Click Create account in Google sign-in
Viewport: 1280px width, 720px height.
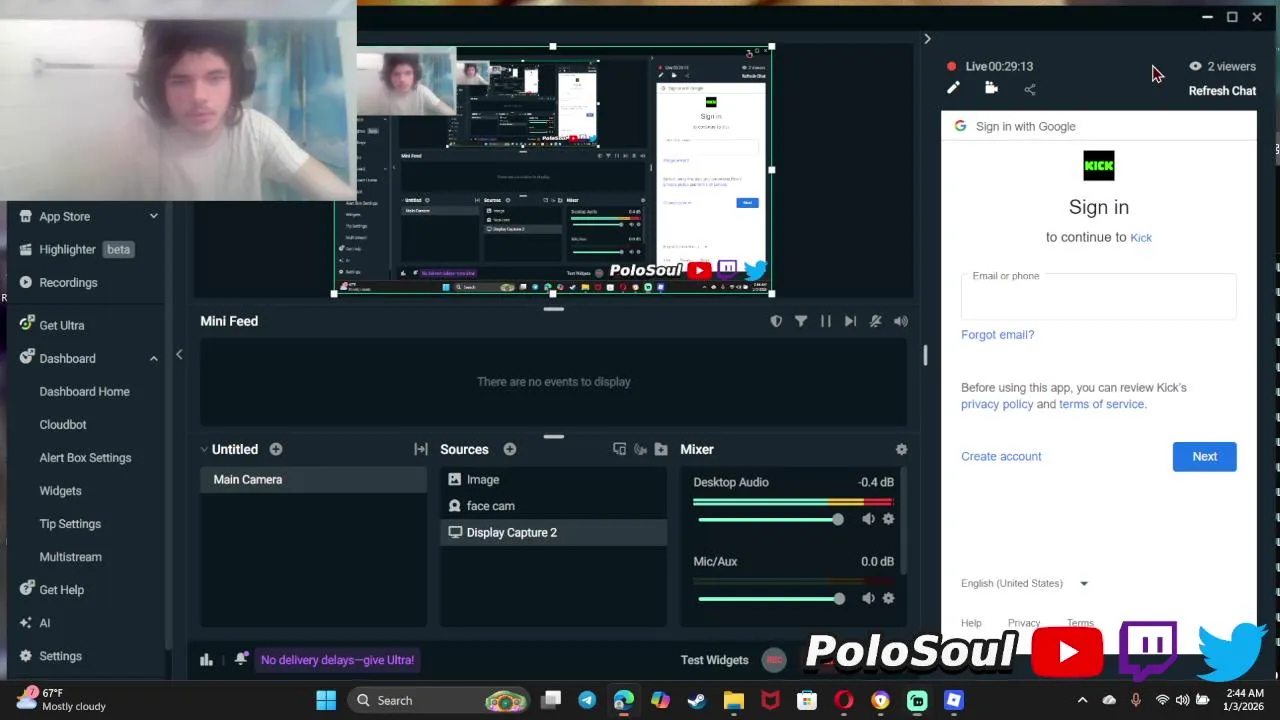click(1001, 456)
